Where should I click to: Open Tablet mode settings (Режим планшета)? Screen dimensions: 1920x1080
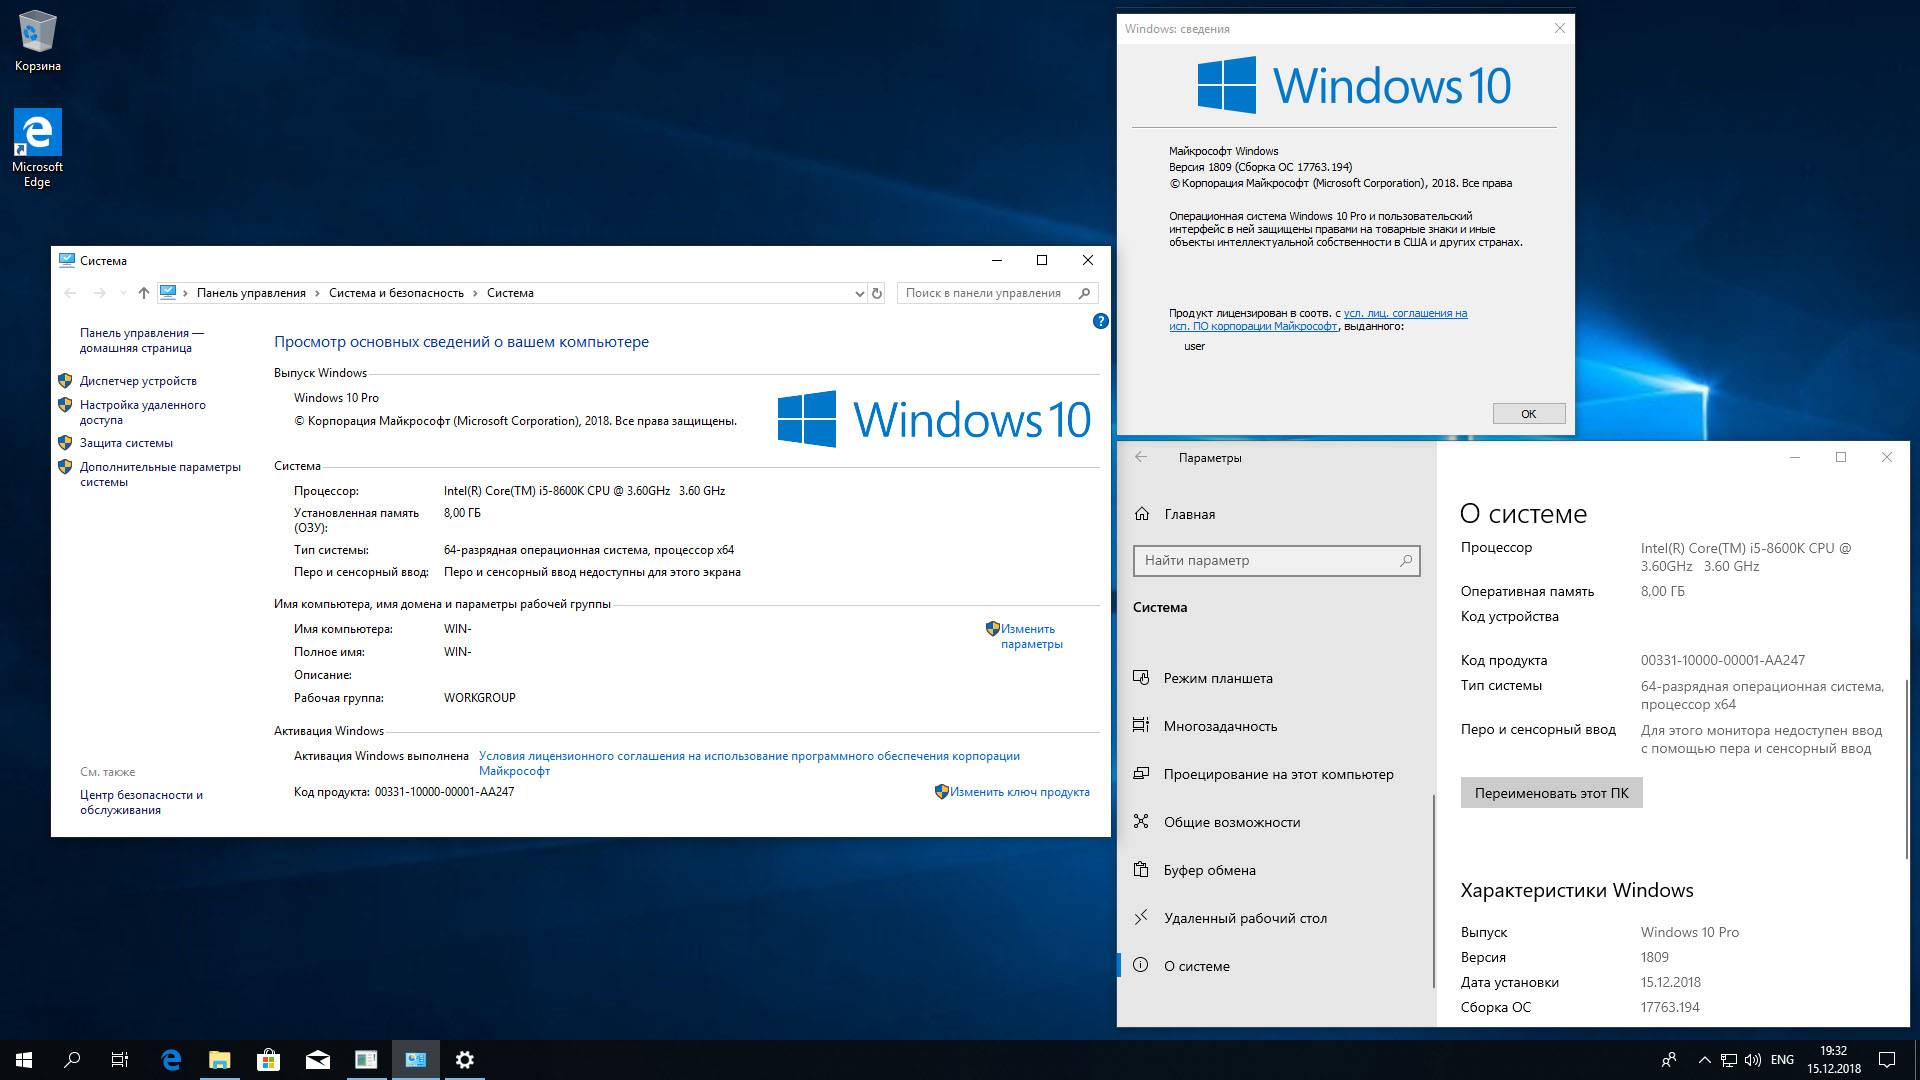point(1217,678)
